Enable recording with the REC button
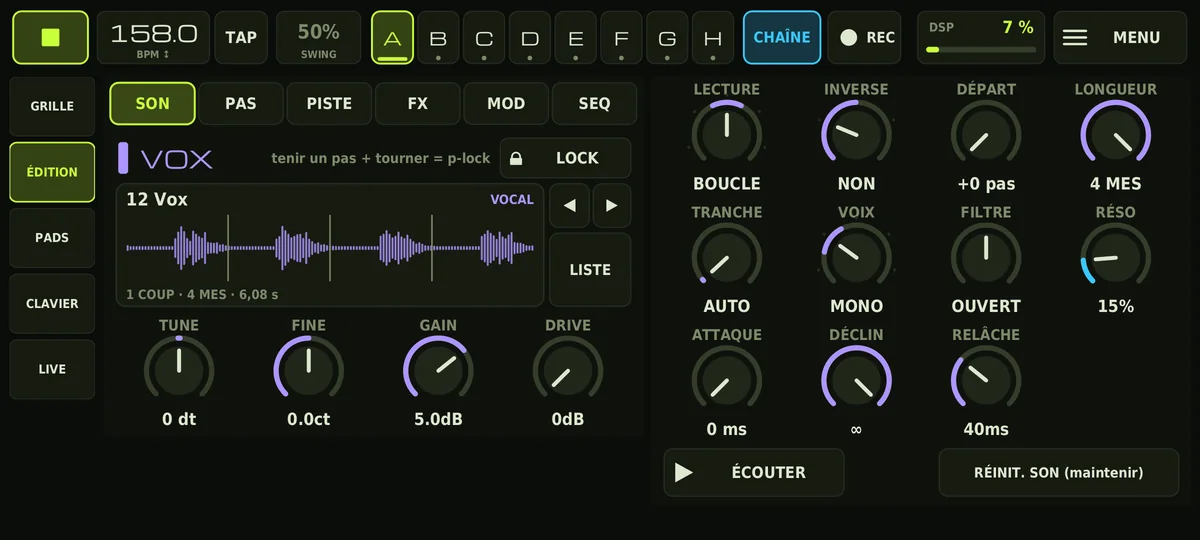This screenshot has height=540, width=1200. tap(866, 37)
